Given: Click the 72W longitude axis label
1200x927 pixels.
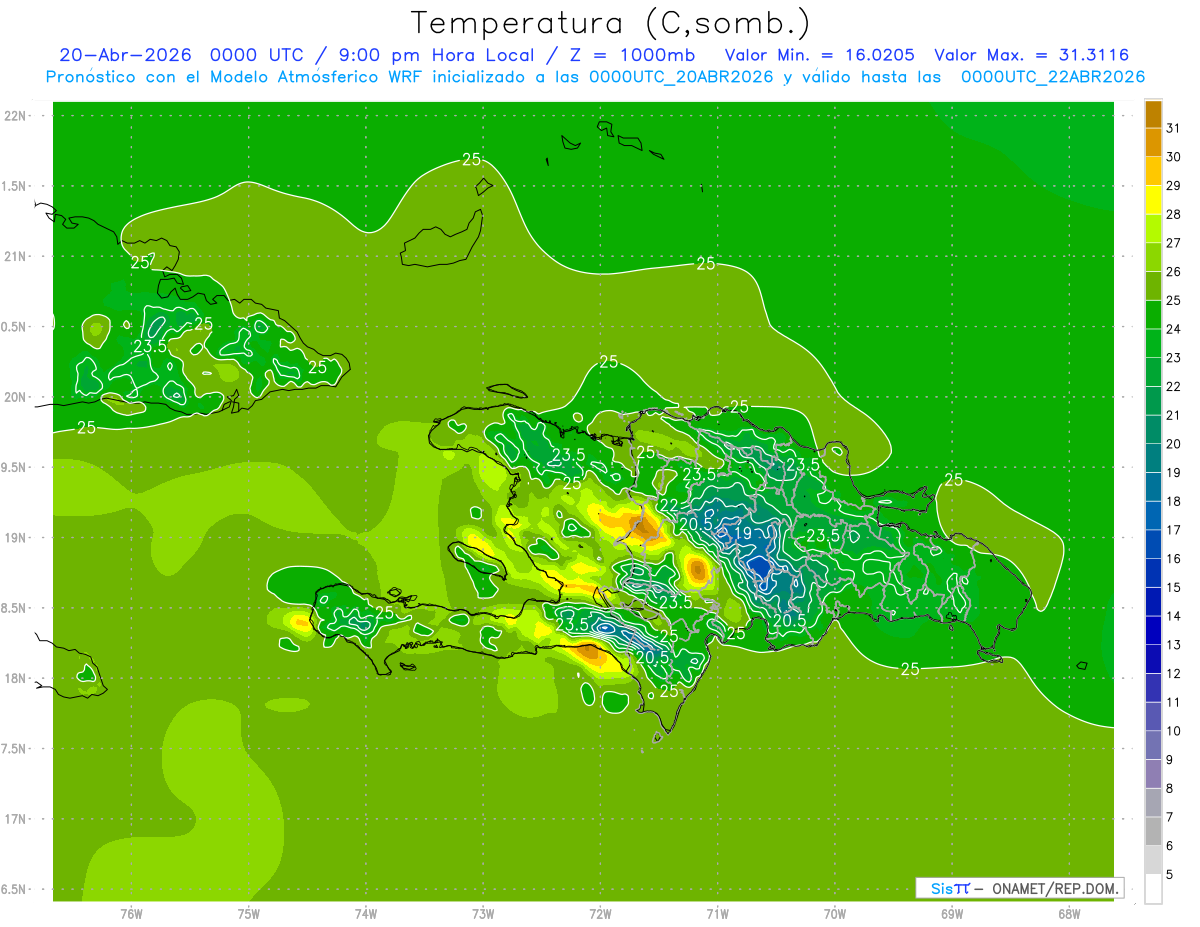Looking at the screenshot, I should point(600,913).
